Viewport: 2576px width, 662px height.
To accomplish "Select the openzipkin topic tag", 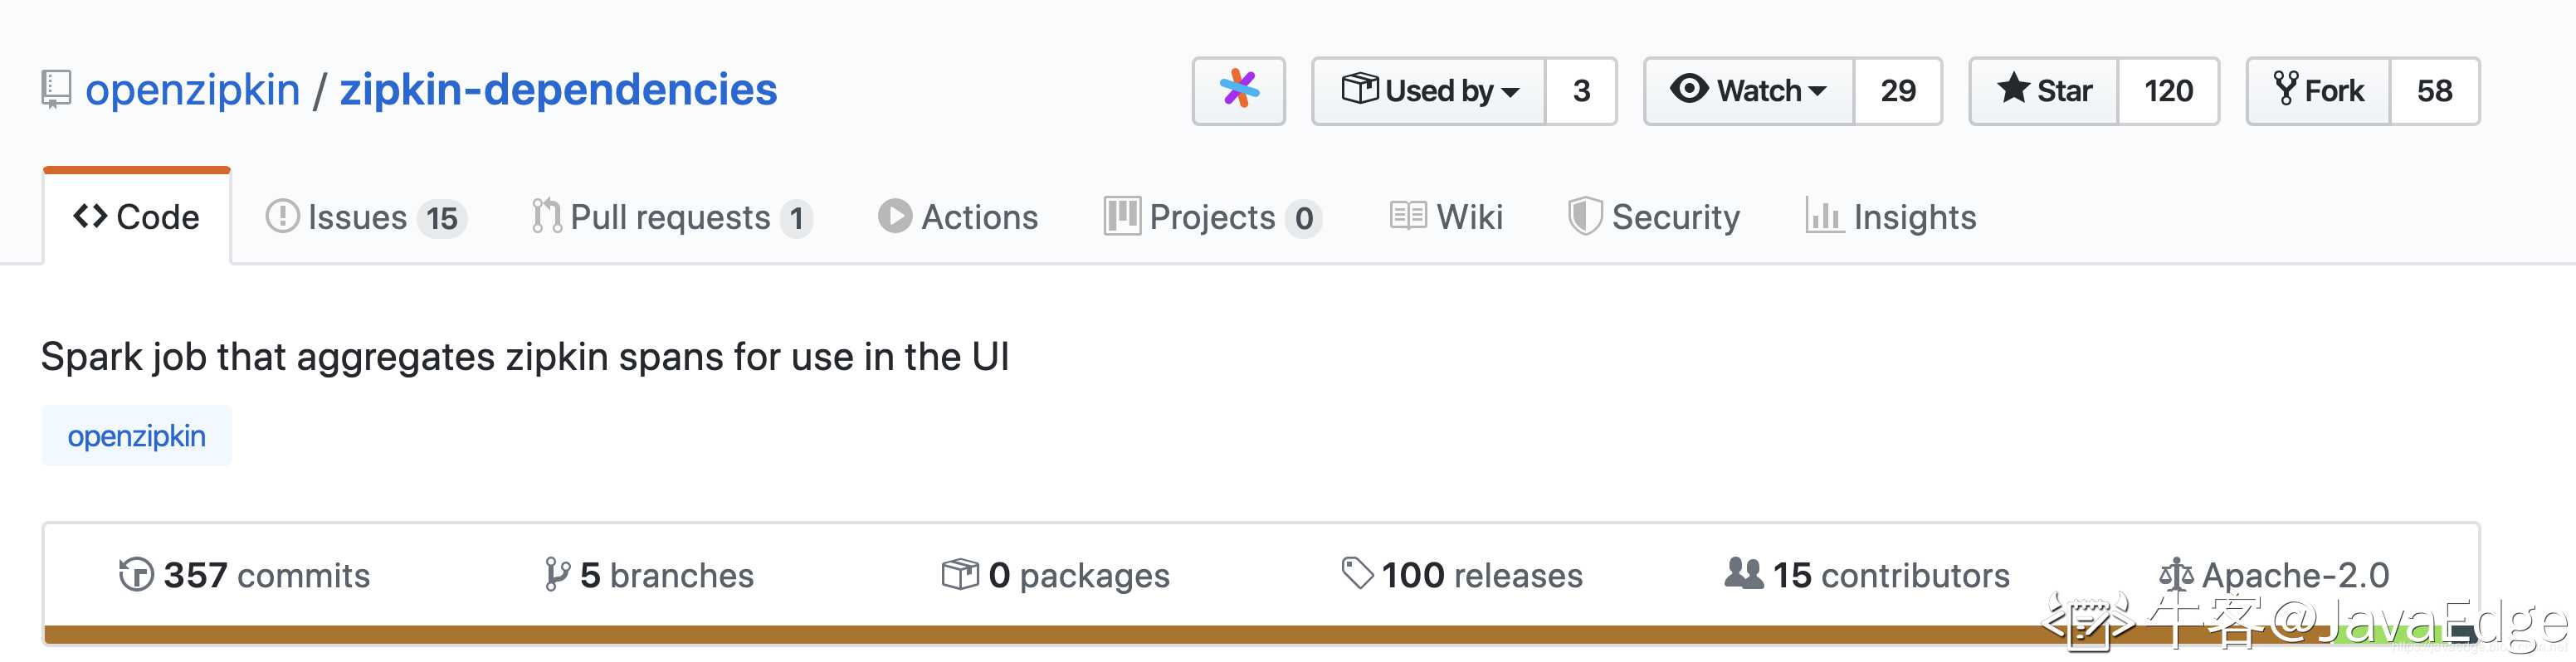I will point(136,436).
